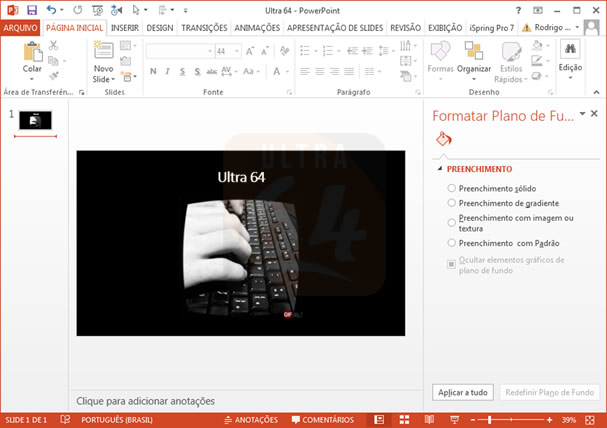The image size is (607, 428).
Task: Decrease font size icon
Action: point(265,51)
